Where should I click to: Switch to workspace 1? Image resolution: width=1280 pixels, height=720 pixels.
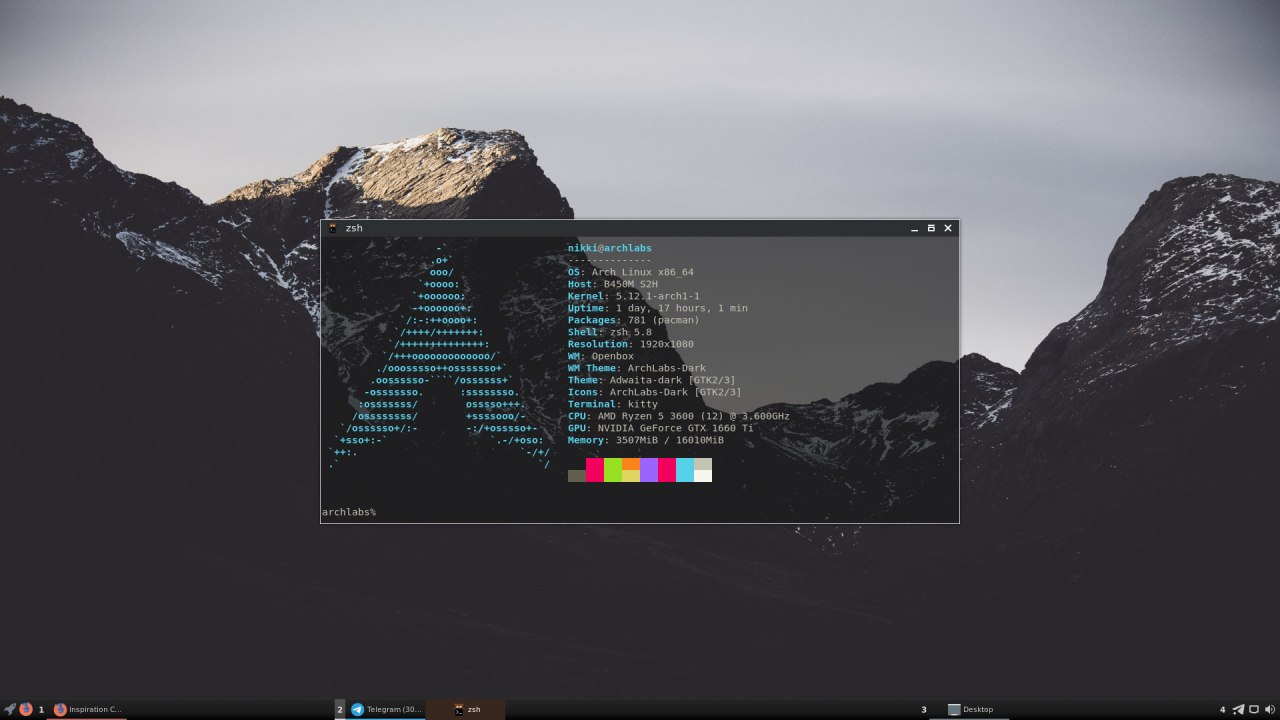pos(41,709)
